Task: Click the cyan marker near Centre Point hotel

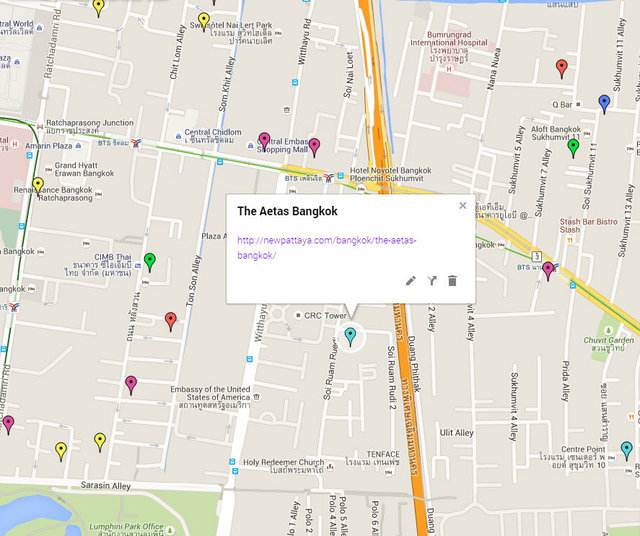Action: point(627,450)
